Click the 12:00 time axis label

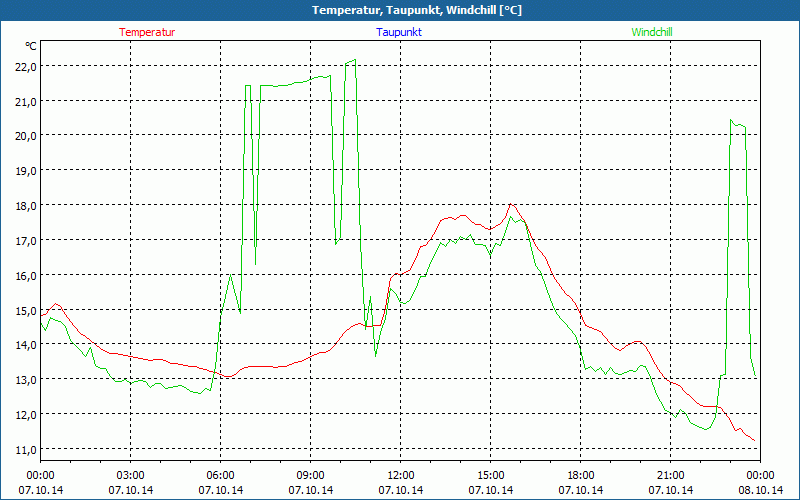pyautogui.click(x=401, y=476)
